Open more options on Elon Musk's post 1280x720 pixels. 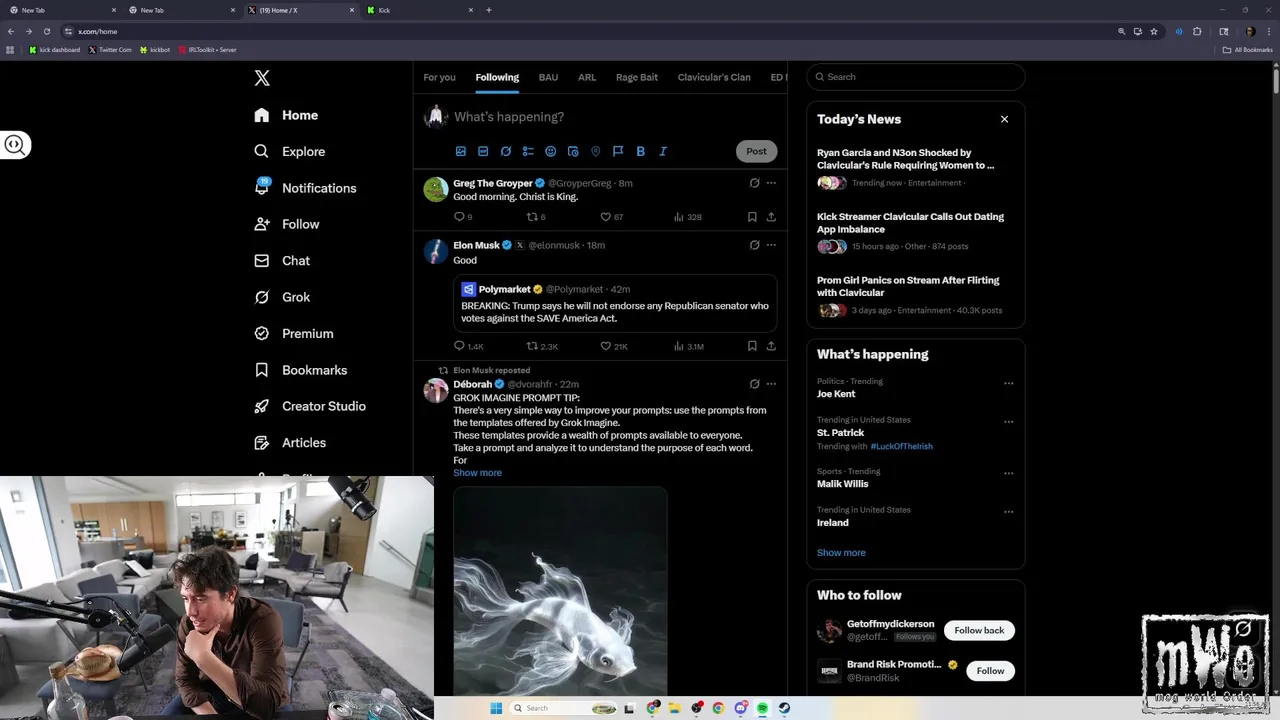coord(771,245)
